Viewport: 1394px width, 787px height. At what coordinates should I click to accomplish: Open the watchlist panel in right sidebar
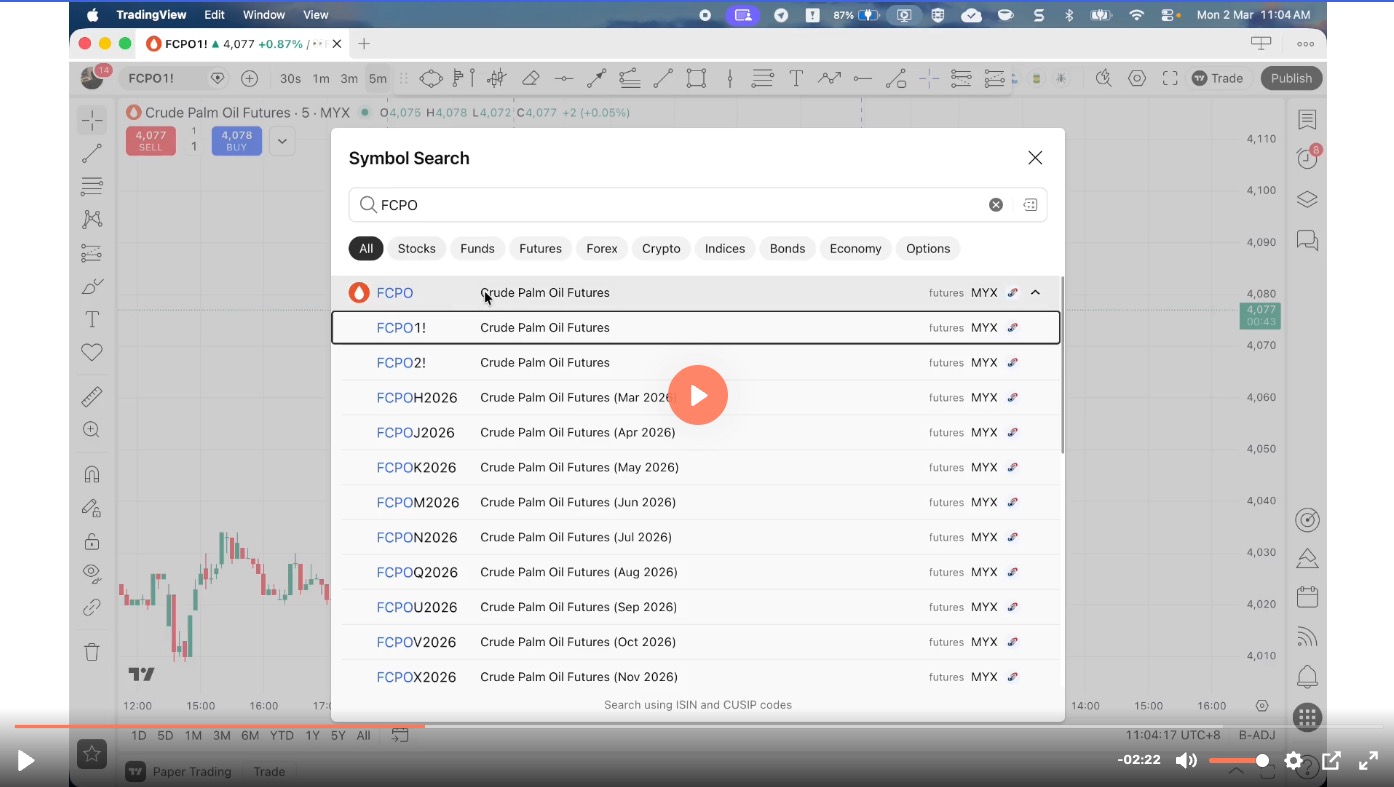point(1307,120)
